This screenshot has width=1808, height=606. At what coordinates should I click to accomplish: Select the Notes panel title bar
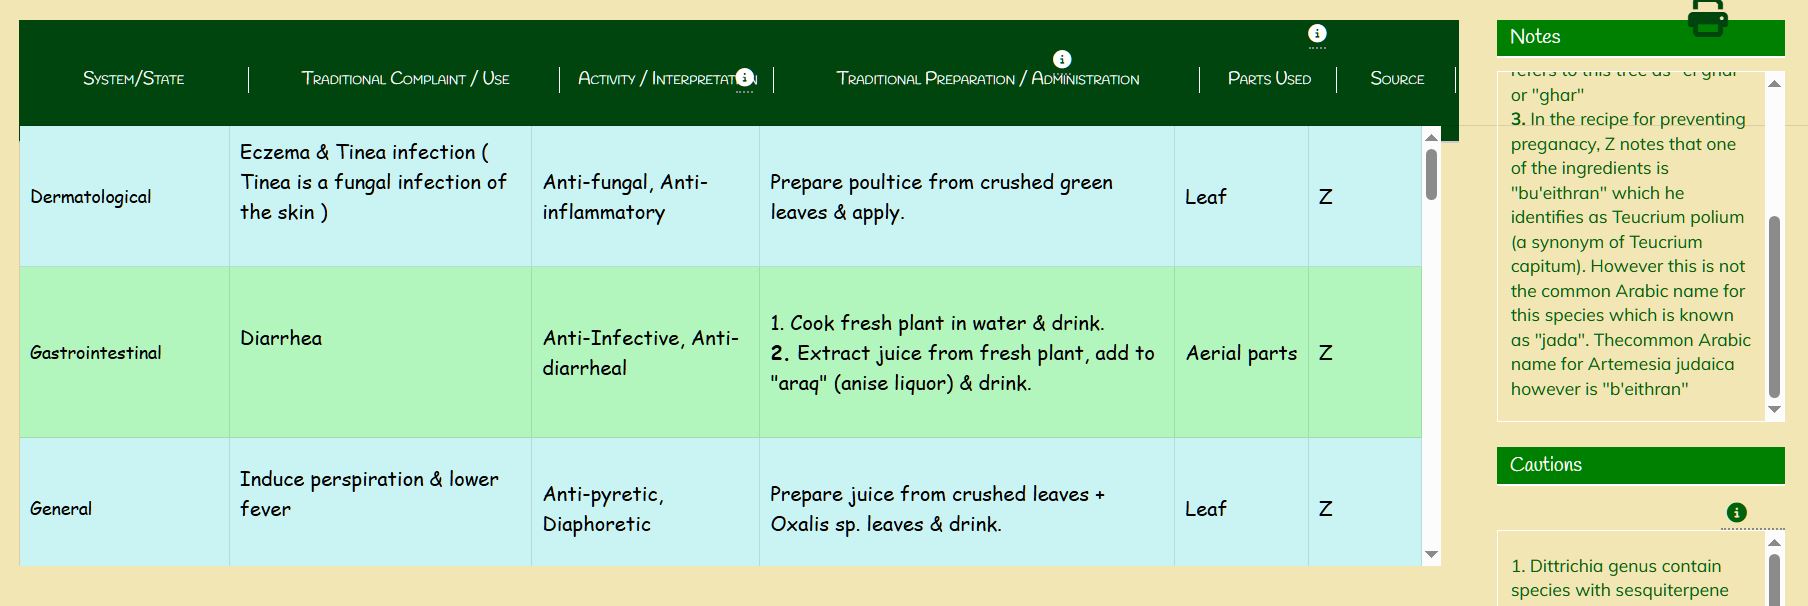1640,37
